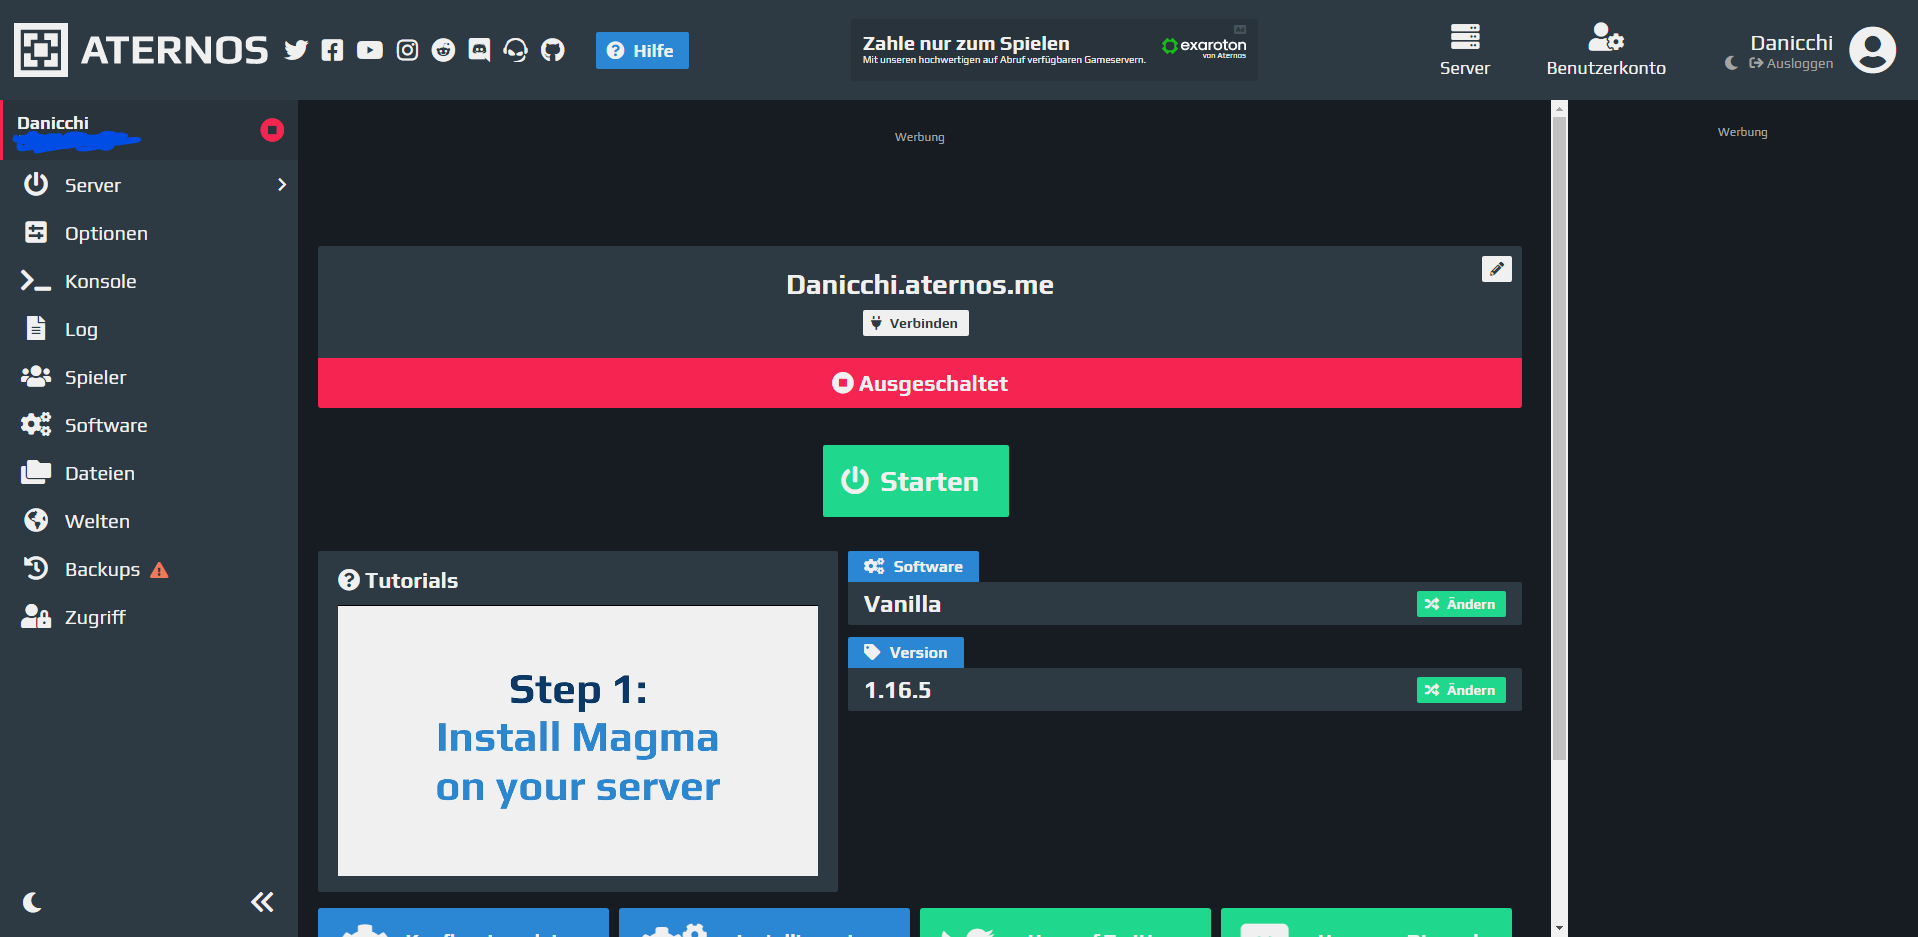1918x937 pixels.
Task: Go to the Welten worlds page
Action: coord(149,521)
